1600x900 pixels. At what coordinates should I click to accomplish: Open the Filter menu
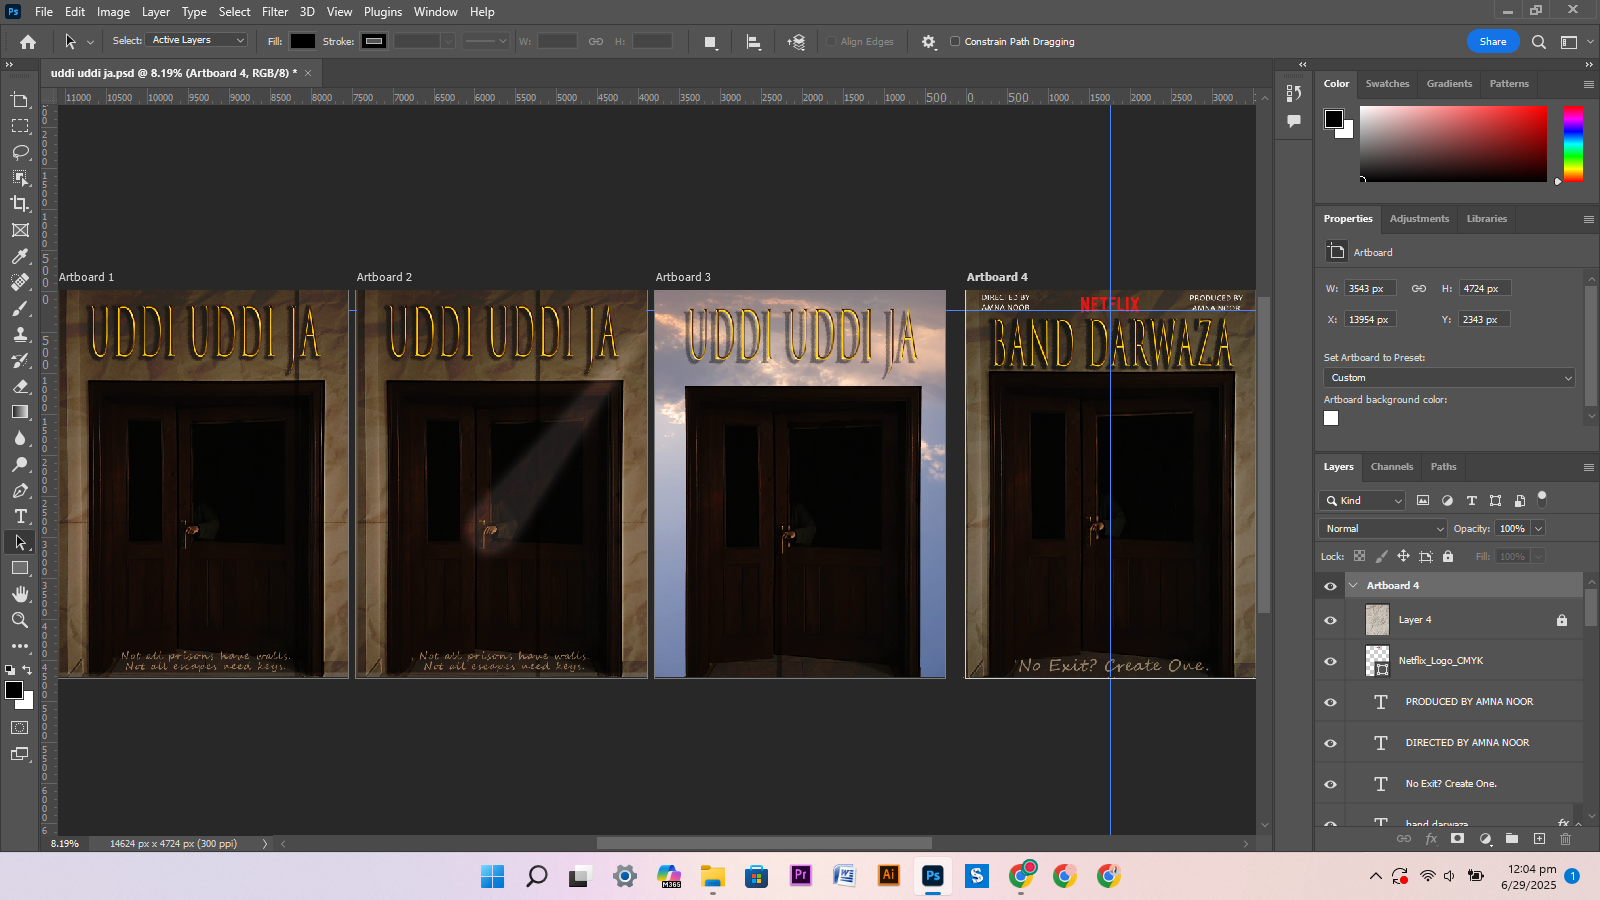[x=275, y=11]
